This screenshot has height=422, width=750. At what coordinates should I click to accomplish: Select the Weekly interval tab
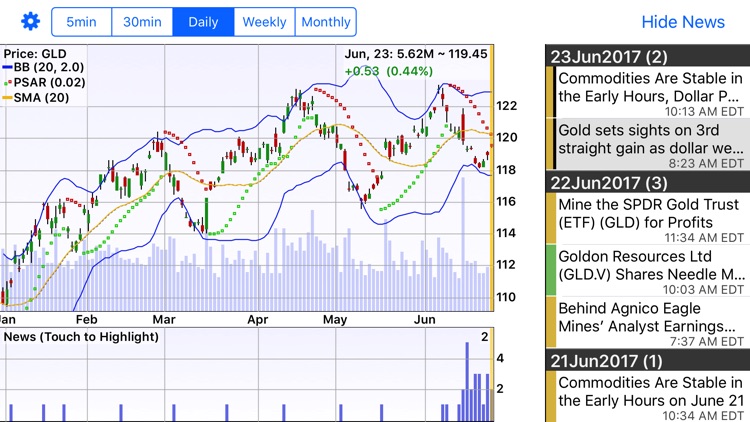pyautogui.click(x=265, y=22)
